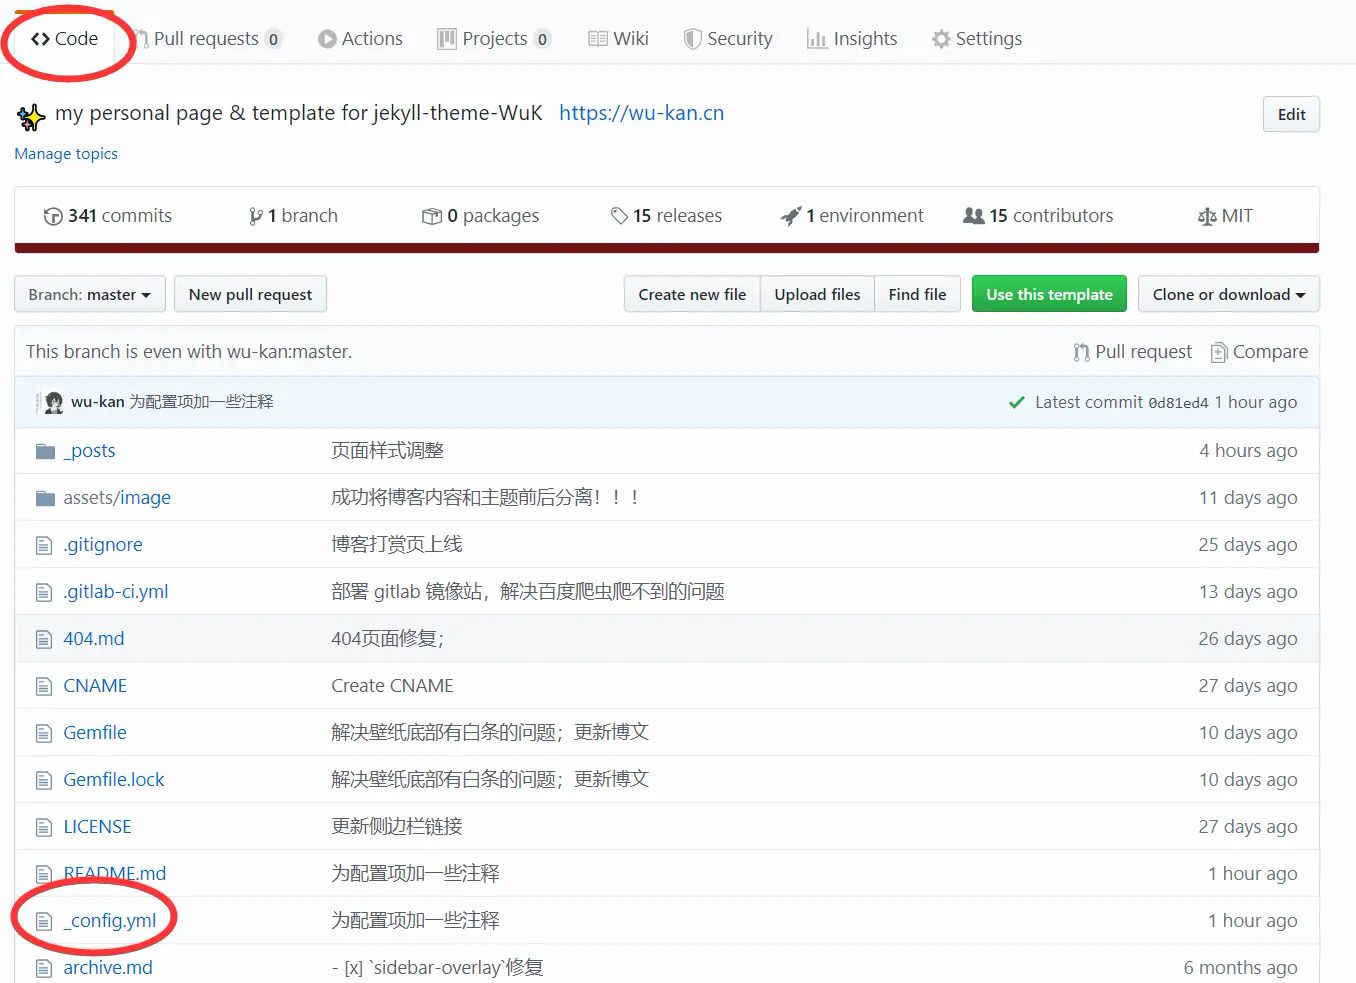Click the Compare diff file icon
Viewport: 1356px width, 983px height.
[x=1219, y=352]
